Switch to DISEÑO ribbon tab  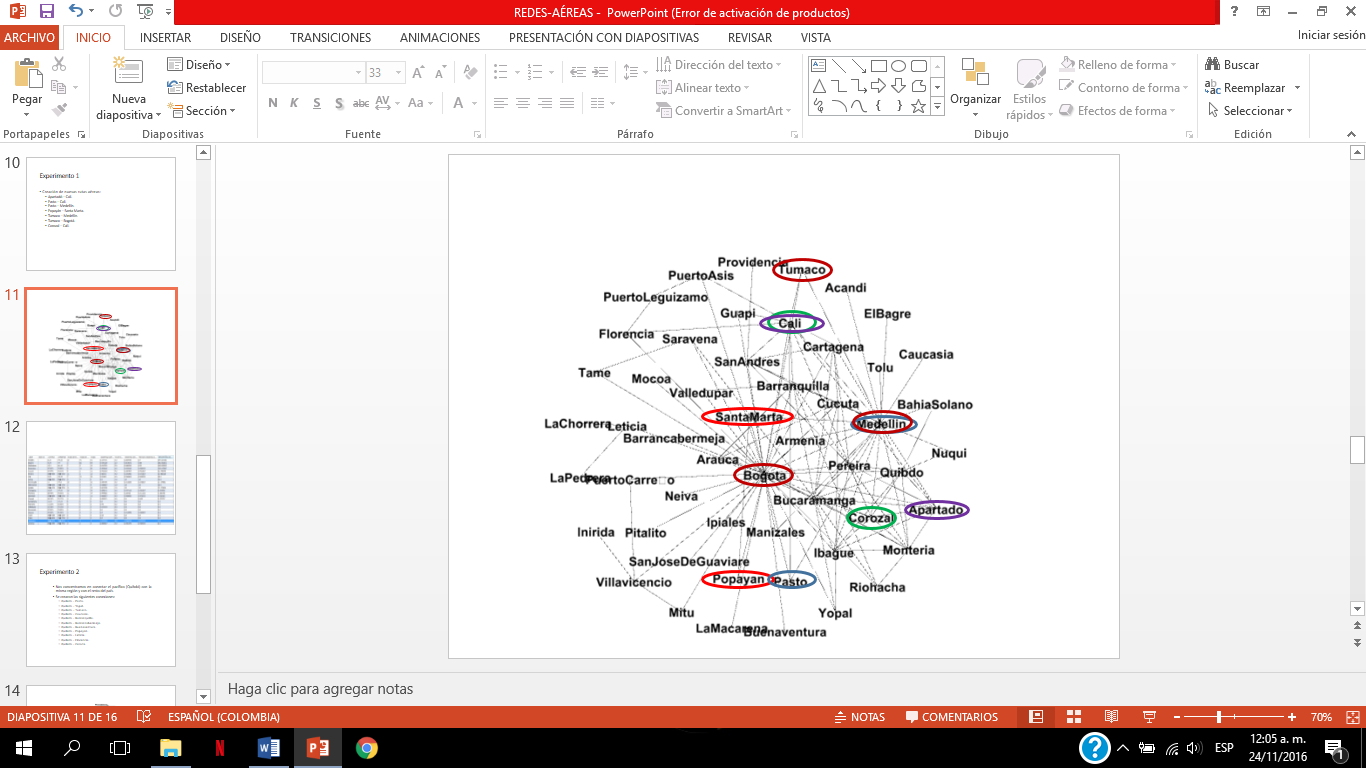pyautogui.click(x=240, y=37)
